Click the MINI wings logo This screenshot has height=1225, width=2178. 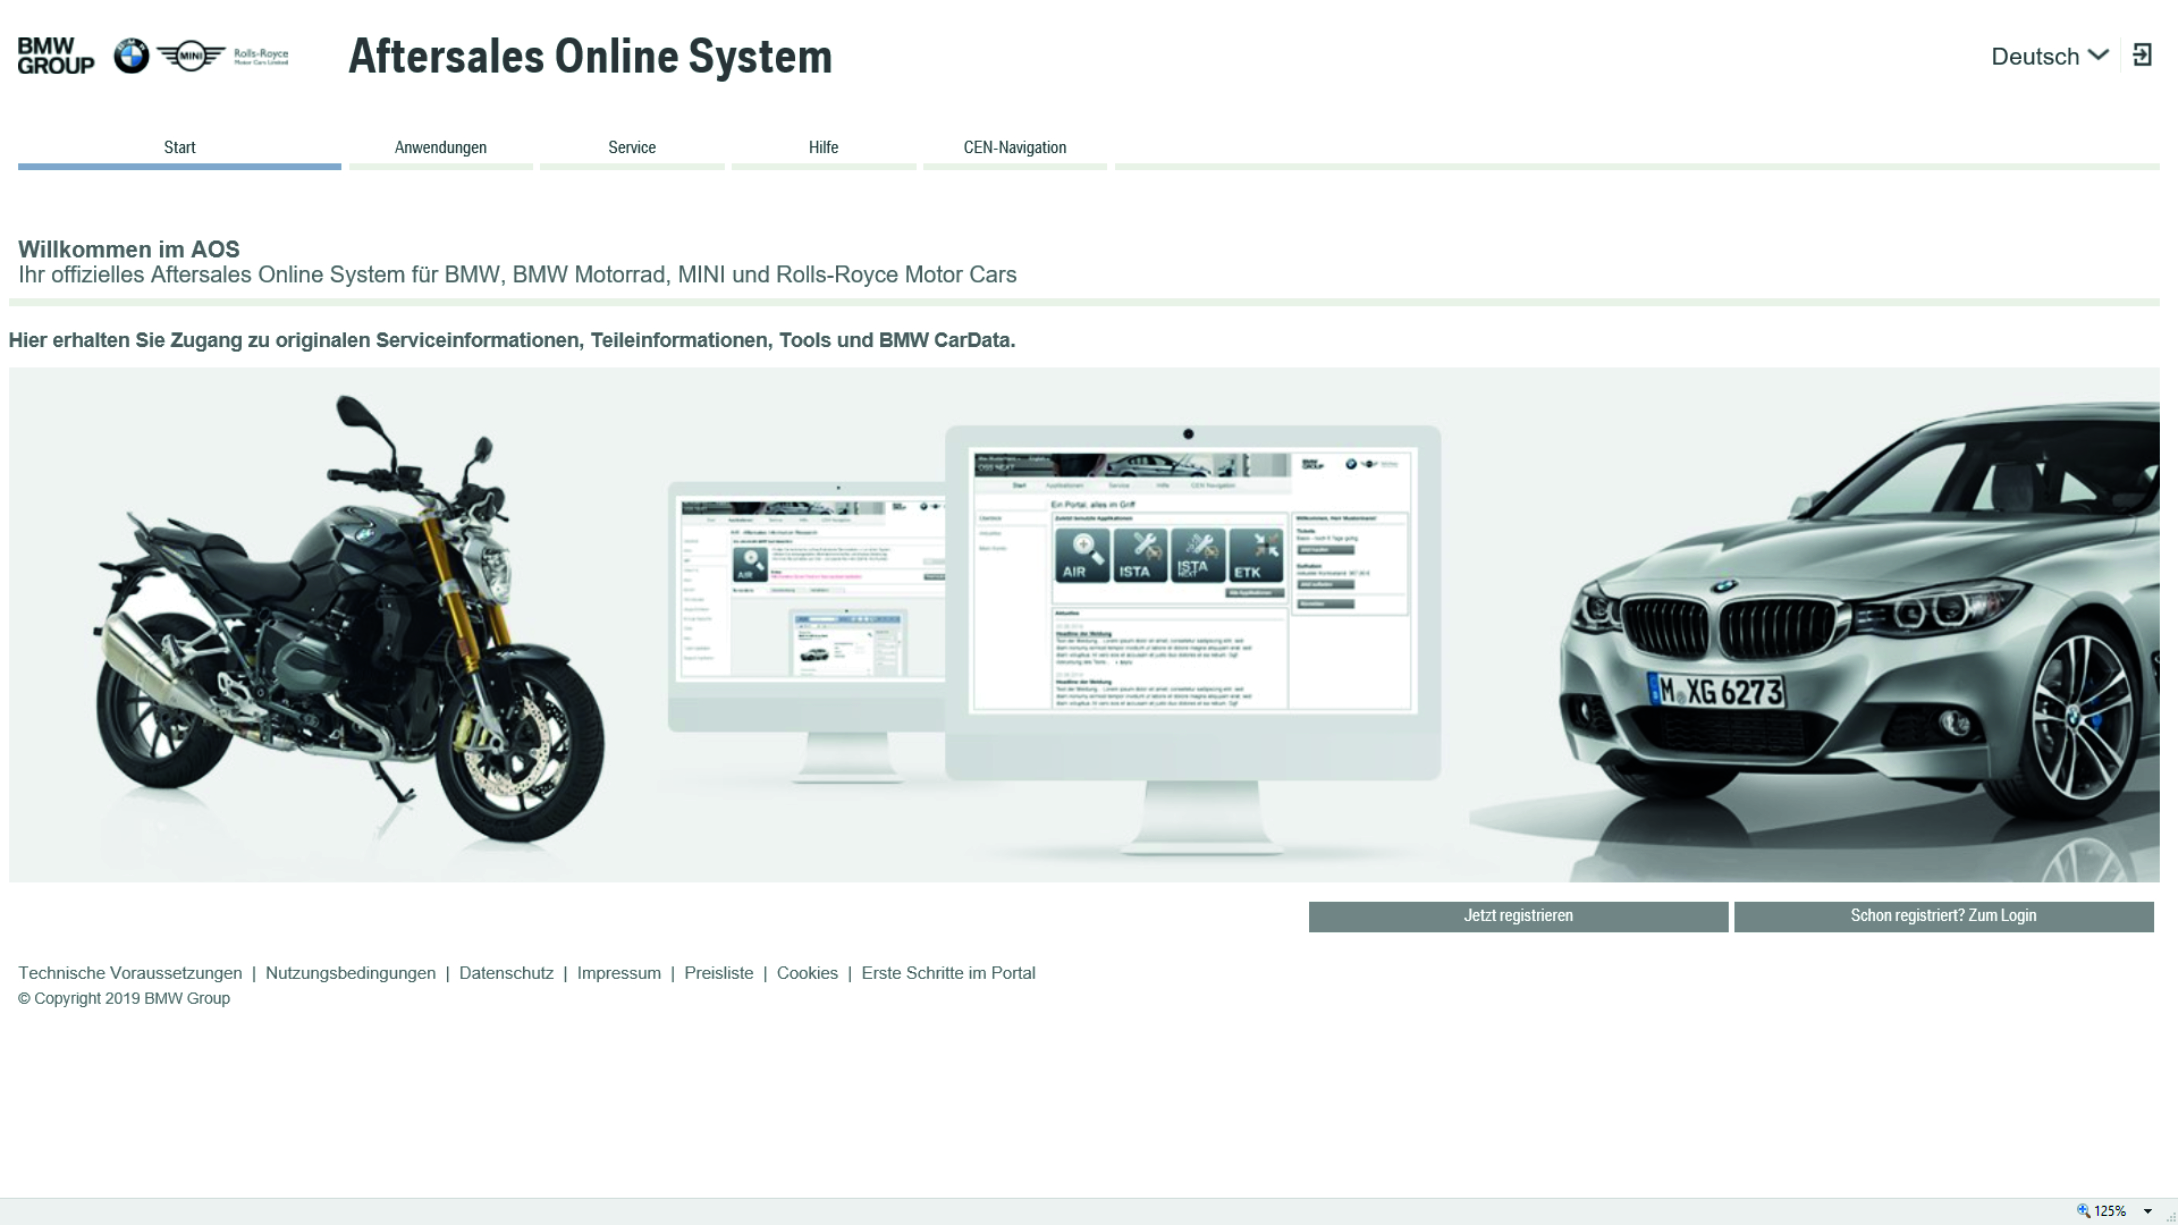click(190, 56)
